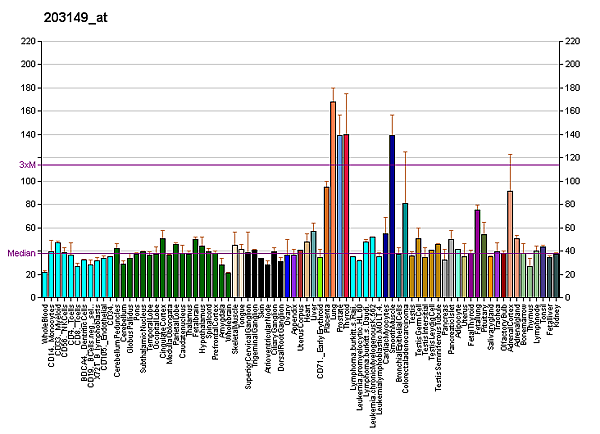Click the 220 tick on right axis

[x=572, y=41]
